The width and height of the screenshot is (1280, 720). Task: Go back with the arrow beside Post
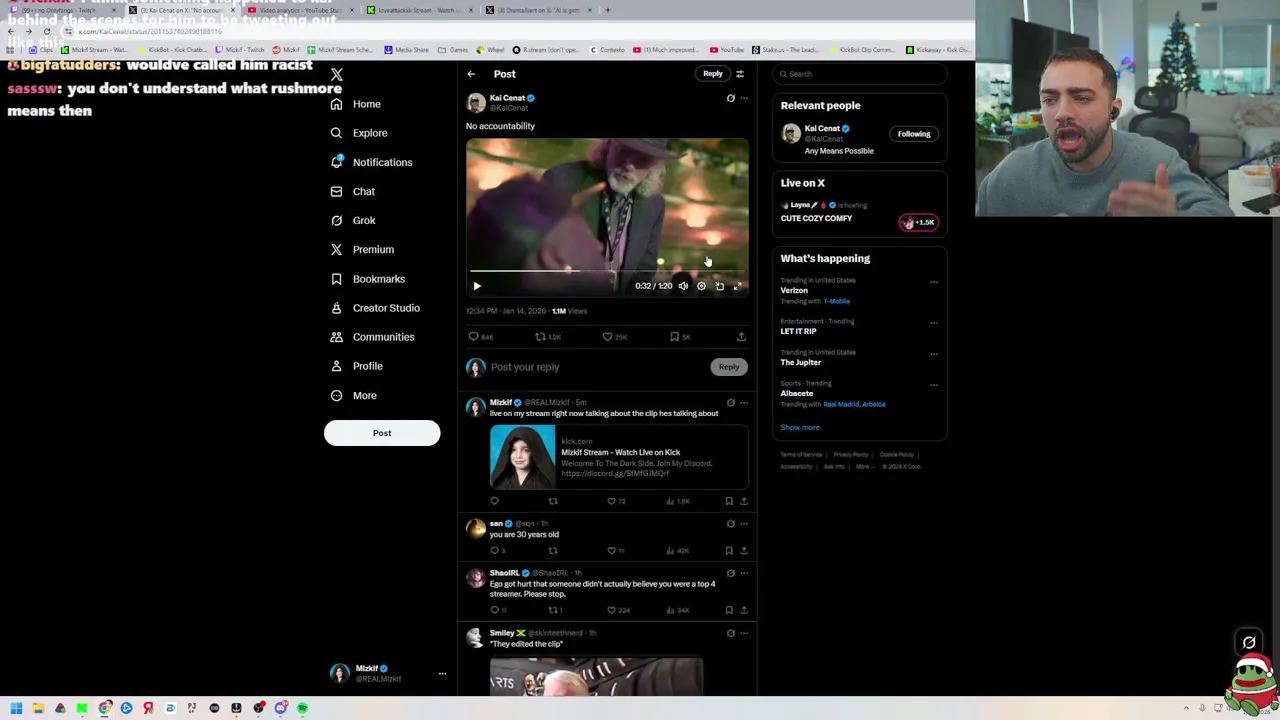pos(471,74)
